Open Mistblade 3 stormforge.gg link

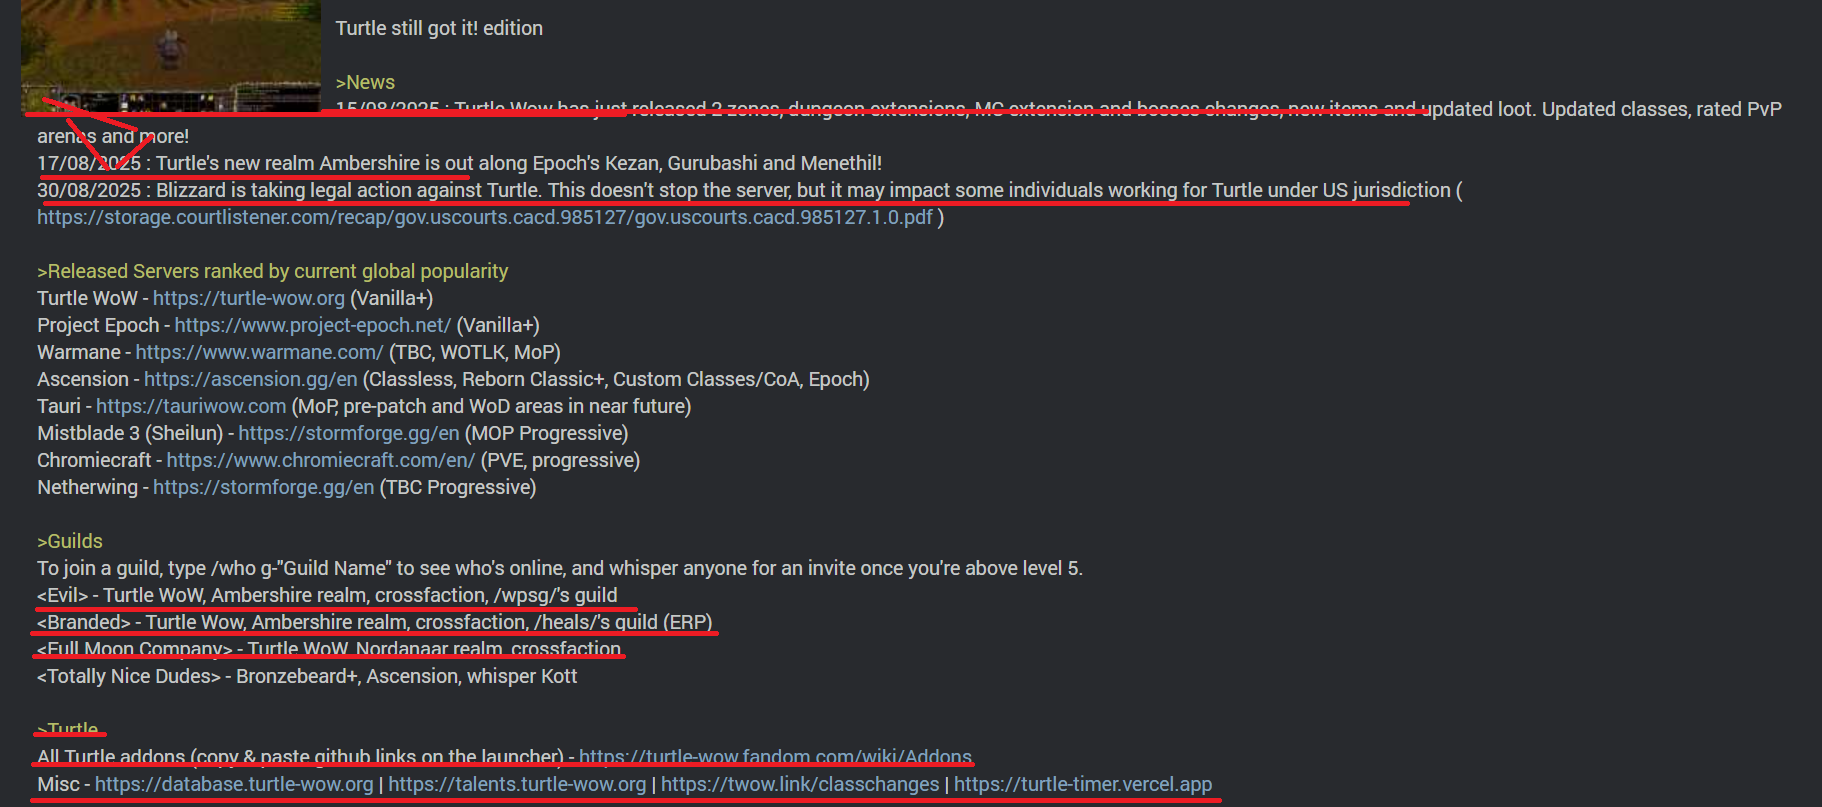pos(349,433)
